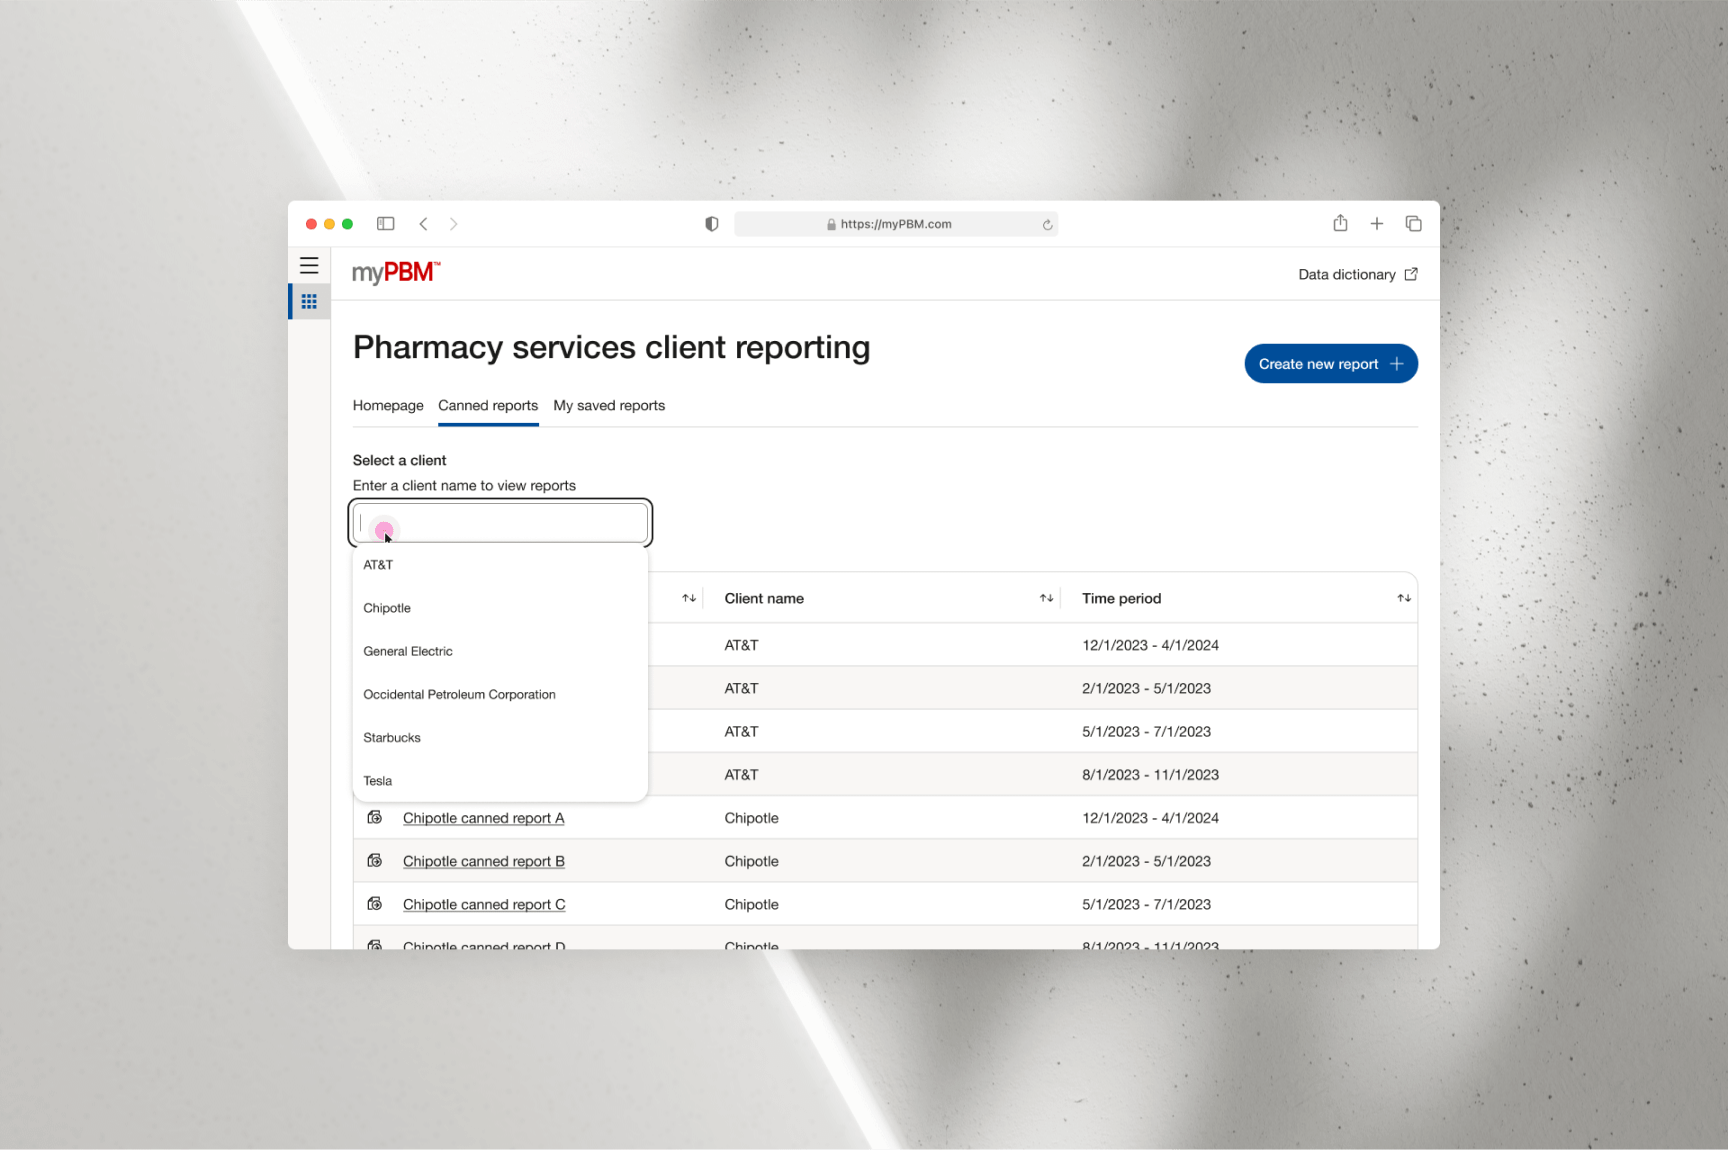This screenshot has height=1150, width=1728.
Task: Pick Starbucks in the client list
Action: [x=392, y=738]
